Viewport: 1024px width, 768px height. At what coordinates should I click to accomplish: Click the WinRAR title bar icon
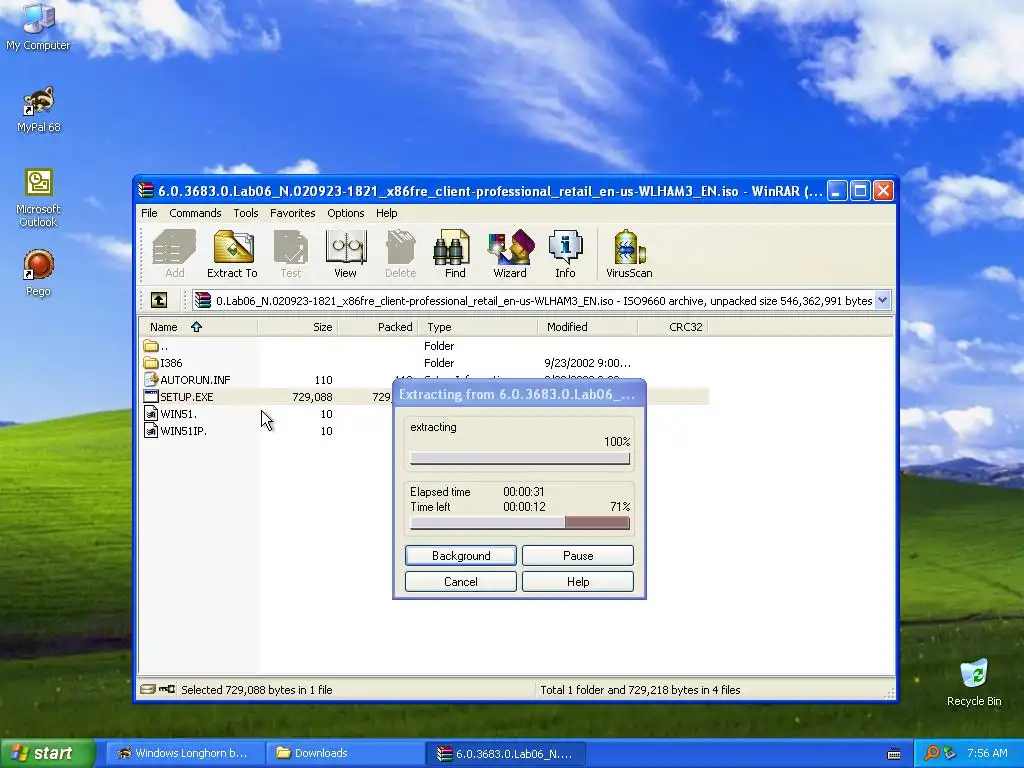[146, 191]
